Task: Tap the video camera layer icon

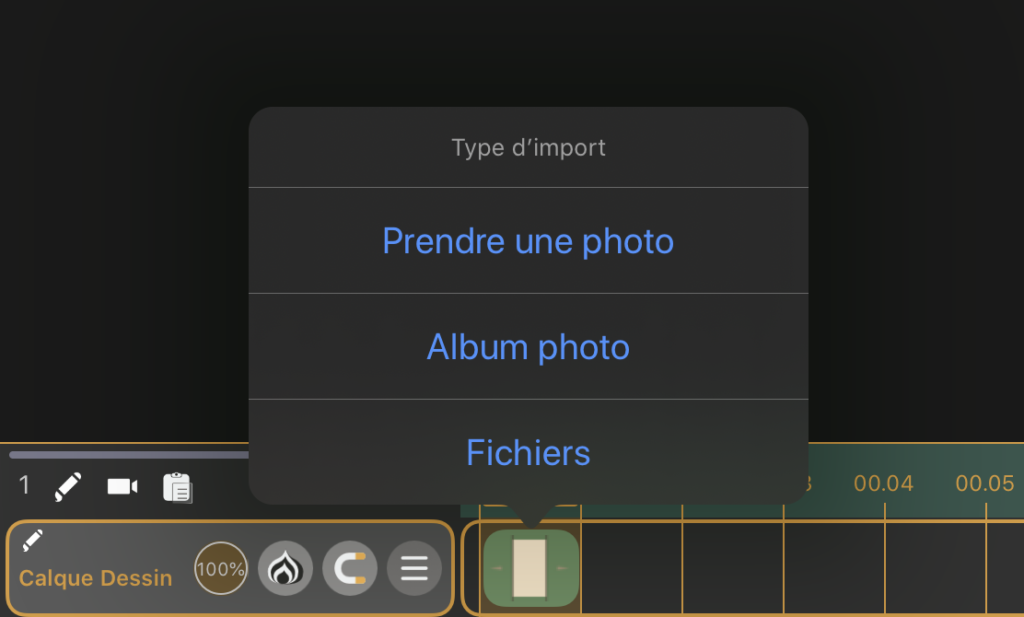Action: coord(122,486)
